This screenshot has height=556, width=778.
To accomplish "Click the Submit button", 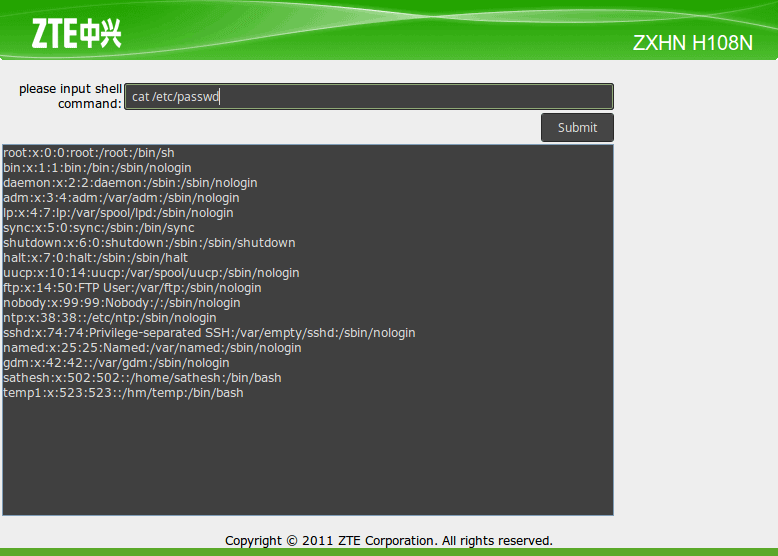I will pyautogui.click(x=577, y=127).
